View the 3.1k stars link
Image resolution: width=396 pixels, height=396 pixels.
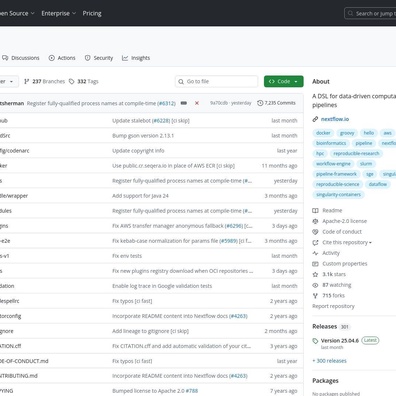329,275
